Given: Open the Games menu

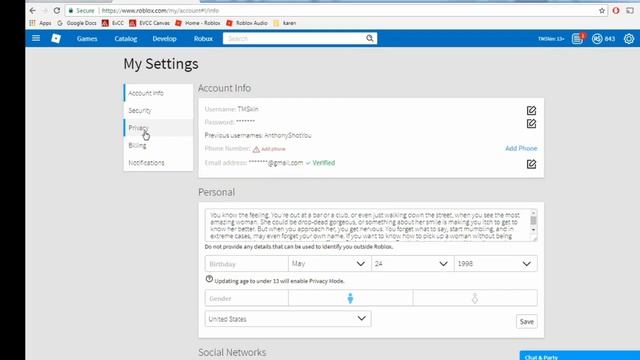Looking at the screenshot, I should 87,39.
